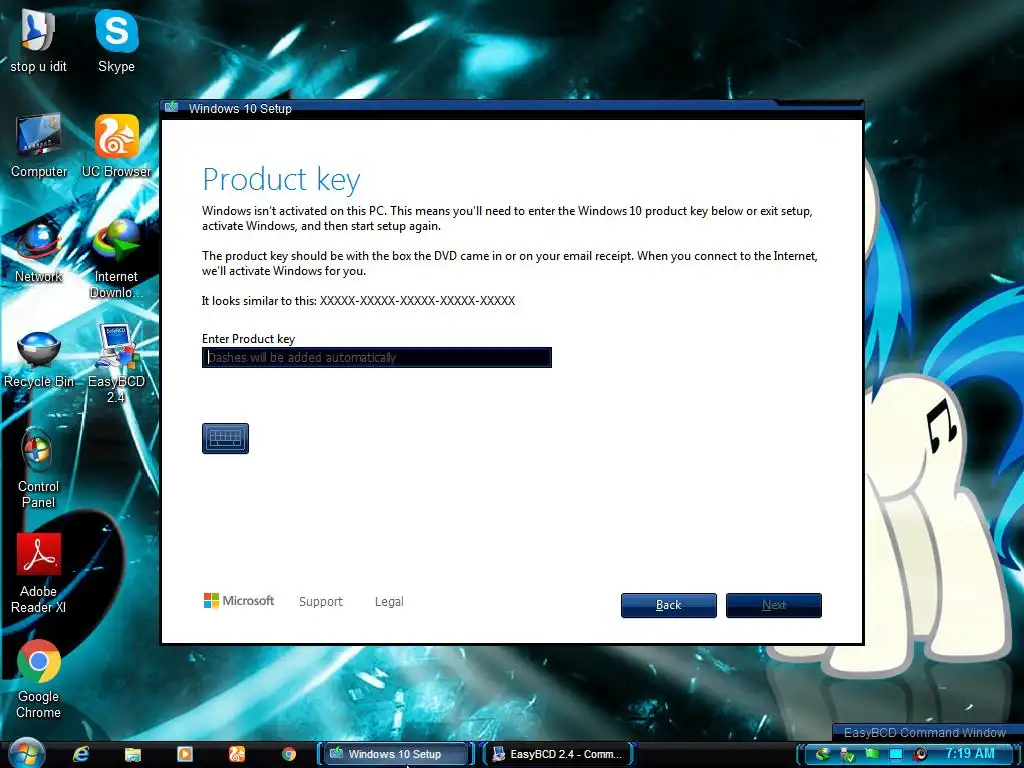Select the Internet Download Manager desktop icon
Screen dimensions: 1024x768
pos(116,259)
